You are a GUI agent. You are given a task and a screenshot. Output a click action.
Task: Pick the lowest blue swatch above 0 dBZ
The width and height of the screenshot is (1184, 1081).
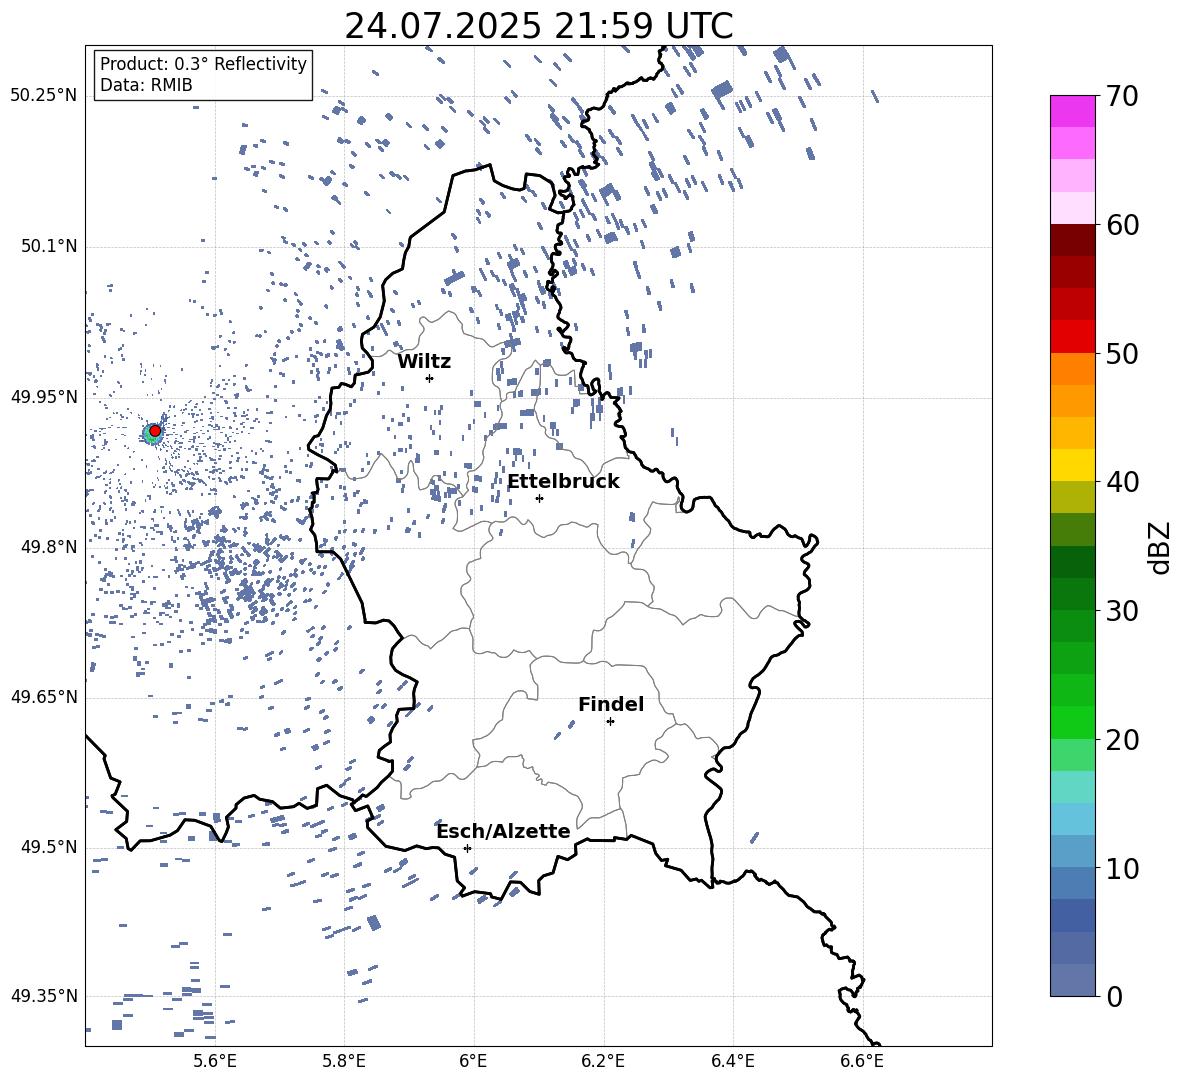1072,980
